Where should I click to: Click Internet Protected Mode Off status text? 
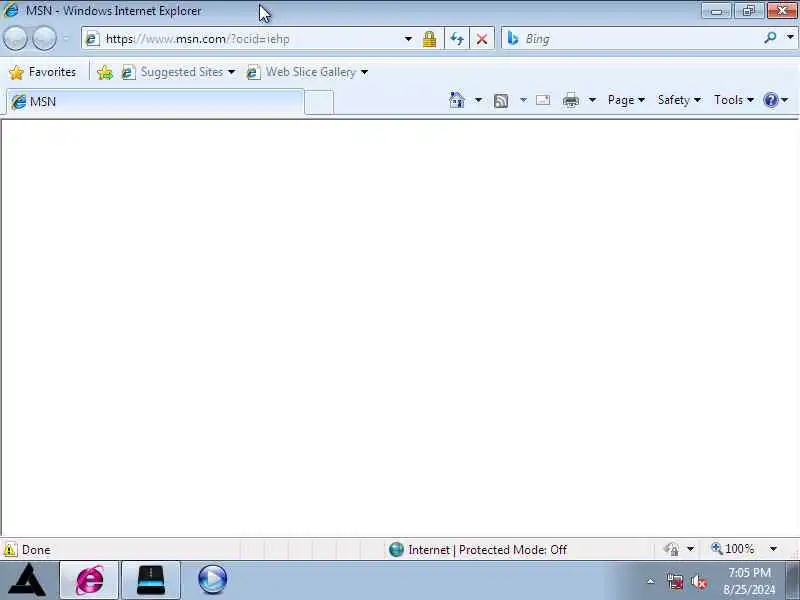point(487,549)
